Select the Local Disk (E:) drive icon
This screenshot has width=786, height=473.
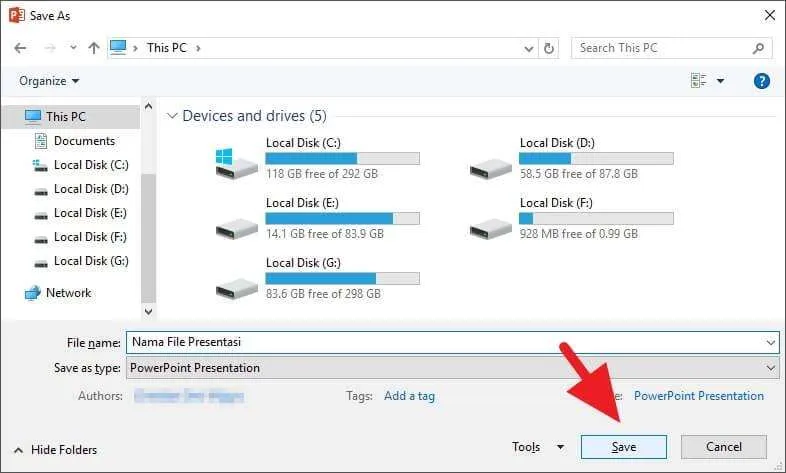click(236, 228)
